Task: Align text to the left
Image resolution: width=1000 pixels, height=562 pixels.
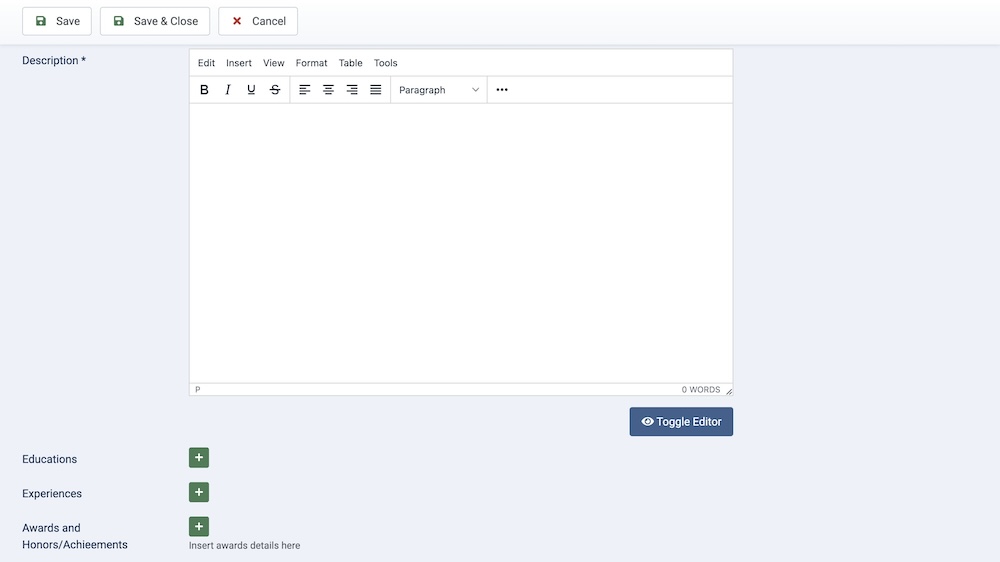Action: pyautogui.click(x=305, y=90)
